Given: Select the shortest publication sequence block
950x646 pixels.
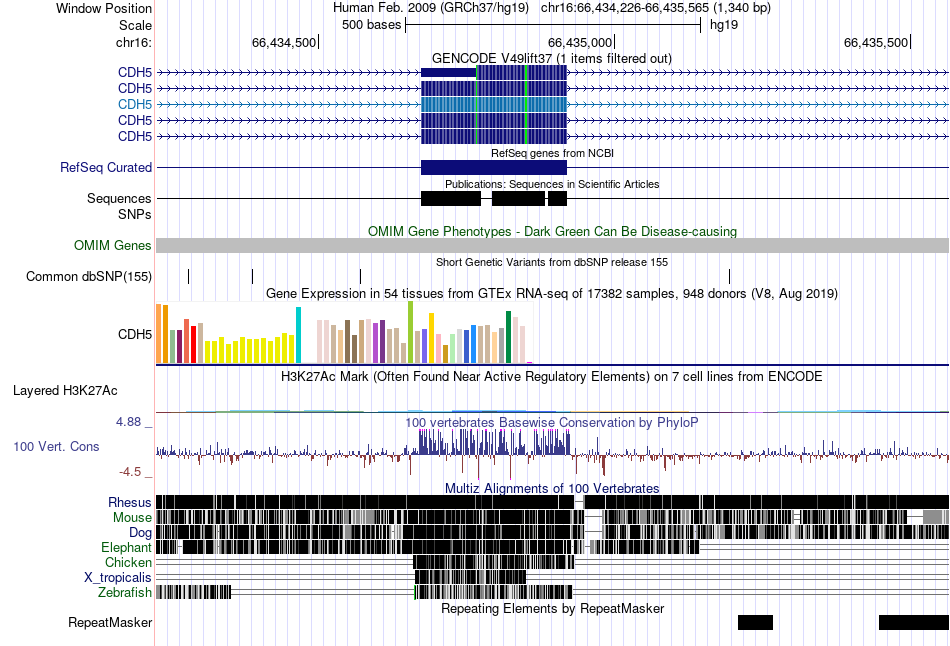Looking at the screenshot, I should click(x=557, y=198).
